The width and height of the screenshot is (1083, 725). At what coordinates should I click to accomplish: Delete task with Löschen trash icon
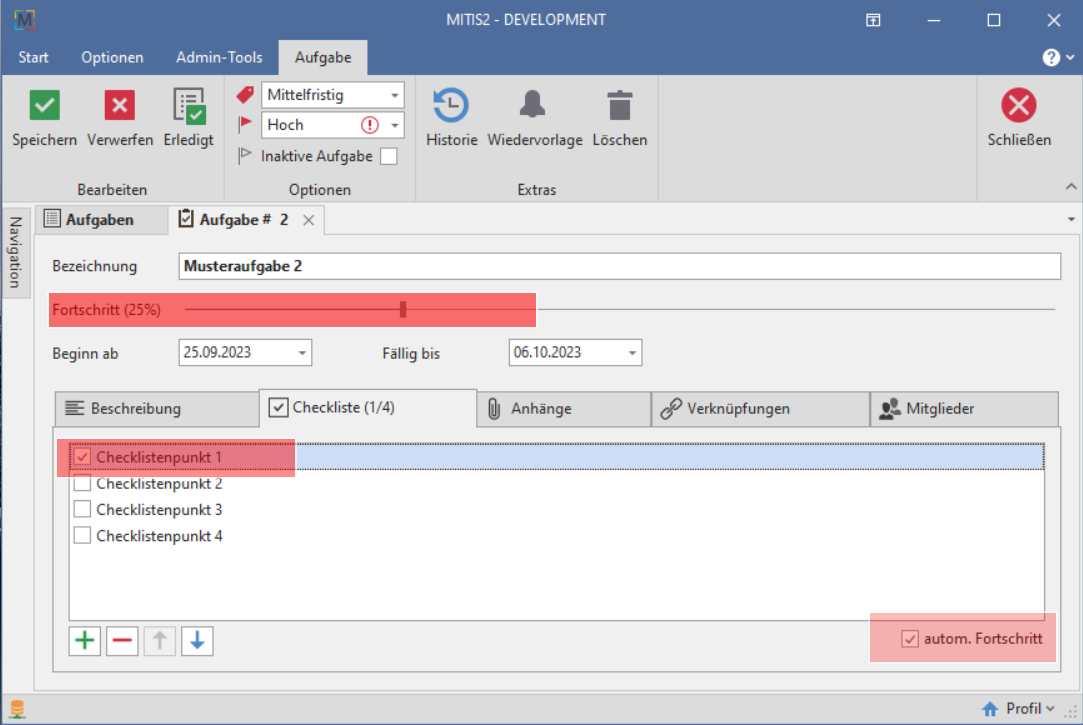[x=619, y=105]
